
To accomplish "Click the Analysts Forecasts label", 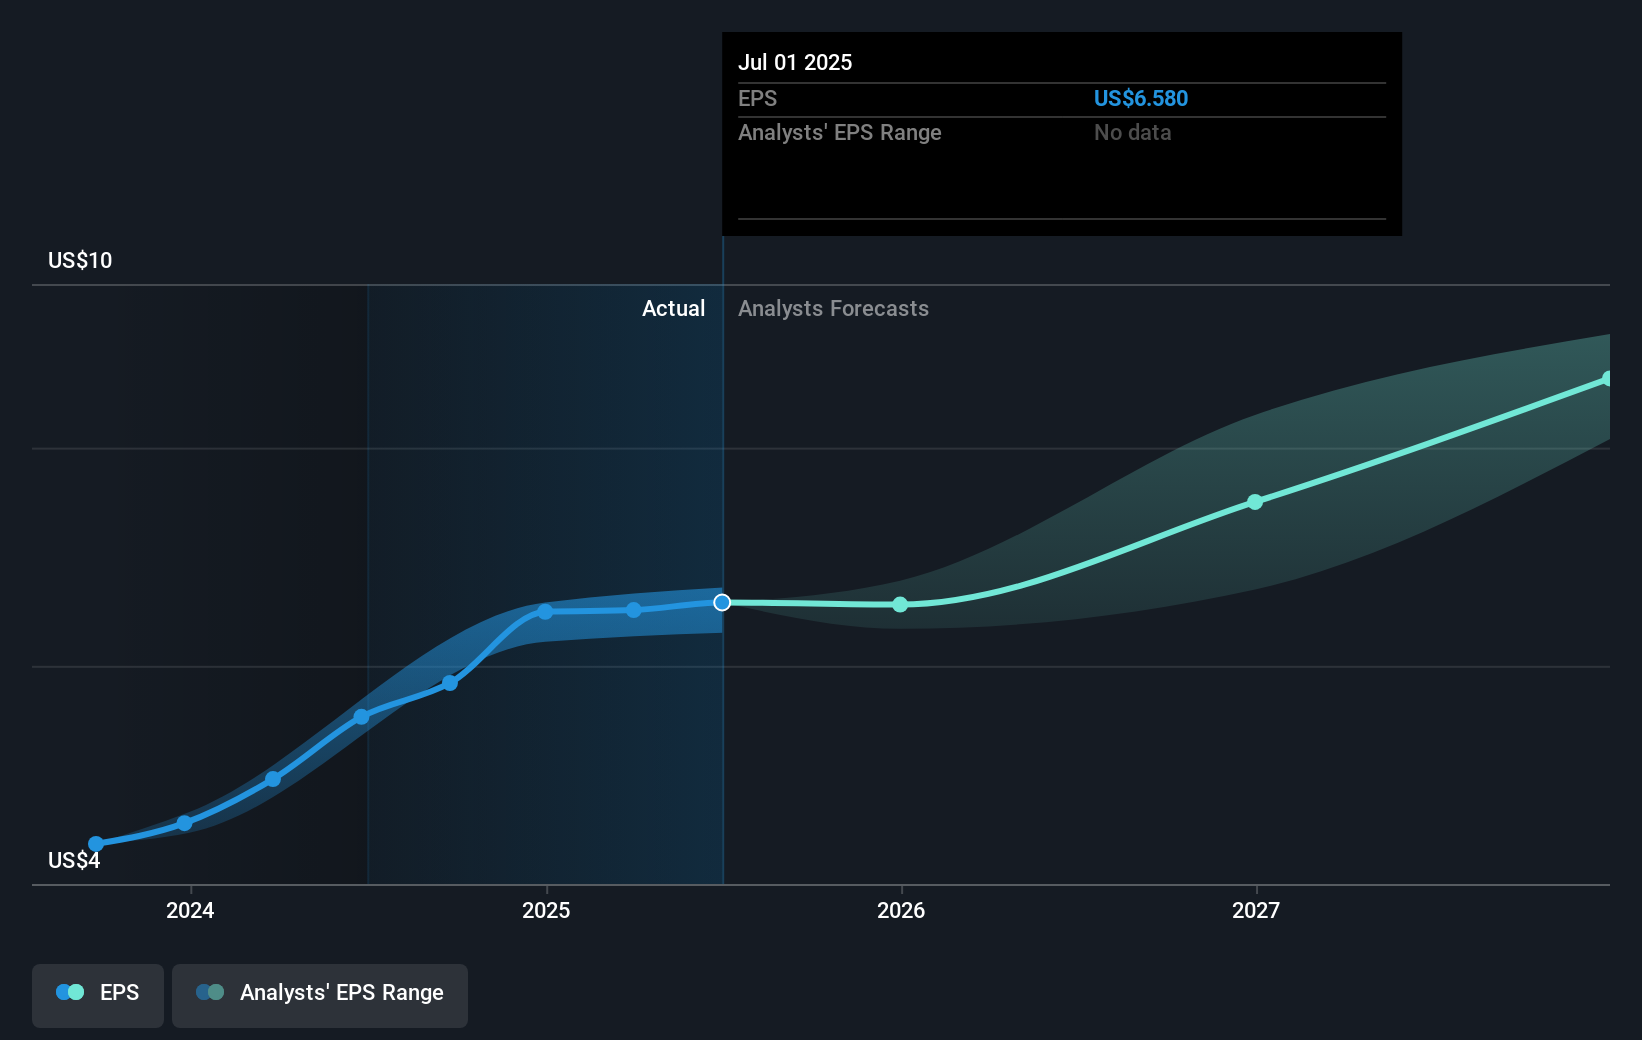I will pos(833,308).
